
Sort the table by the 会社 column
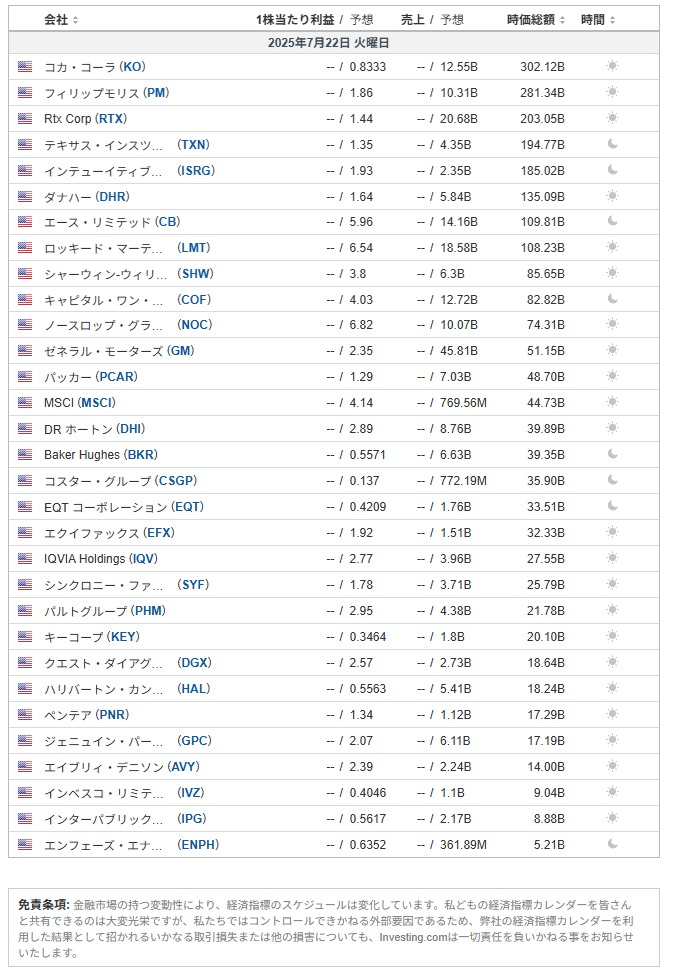[61, 20]
